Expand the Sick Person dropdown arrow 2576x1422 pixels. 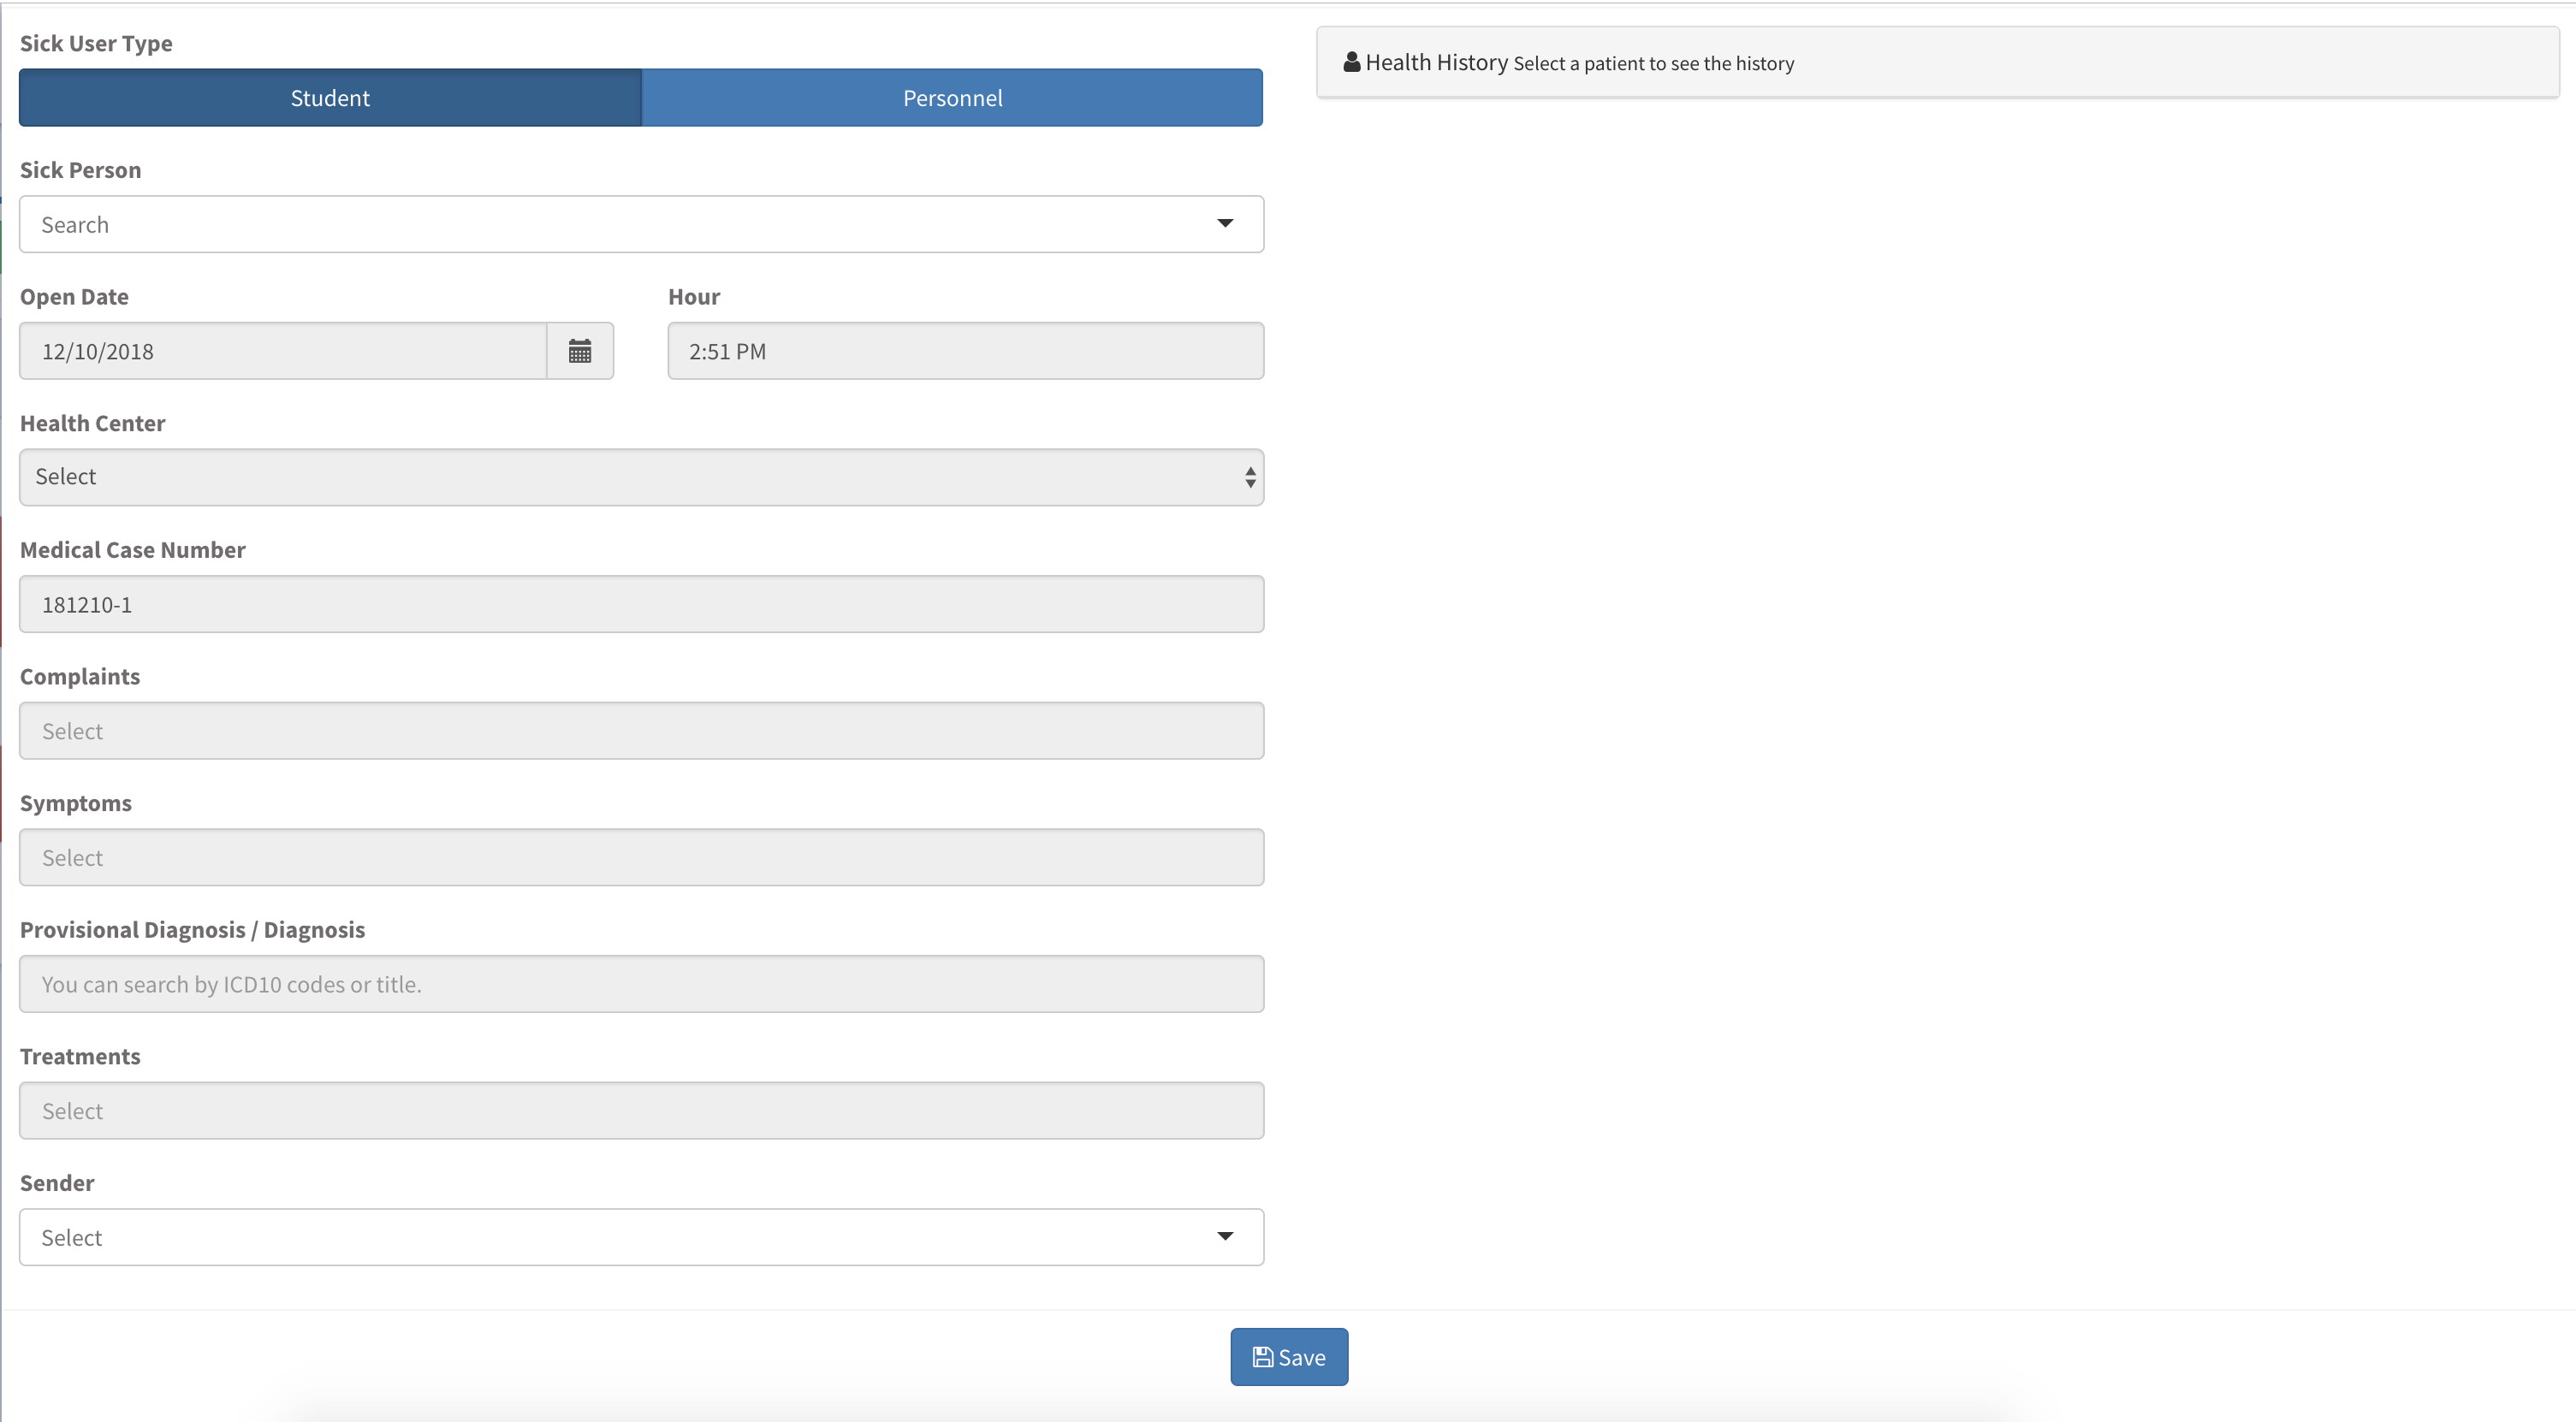pos(1225,224)
